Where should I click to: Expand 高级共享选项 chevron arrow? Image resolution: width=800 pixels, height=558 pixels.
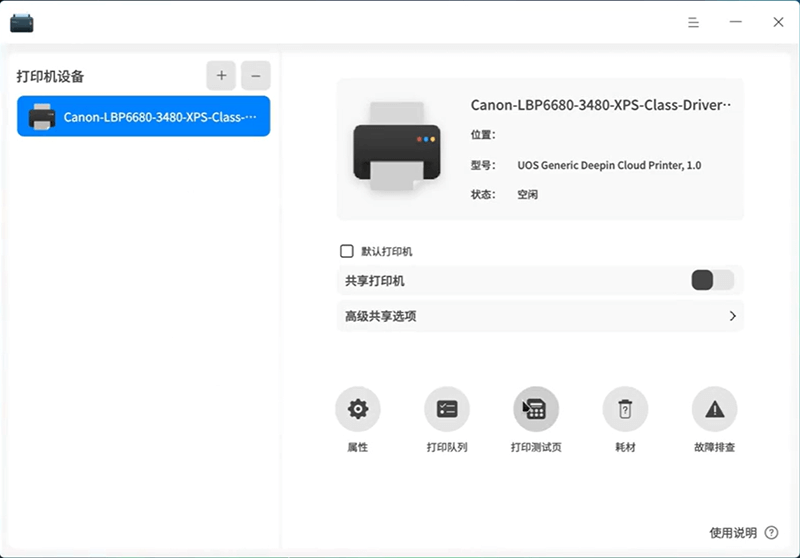(x=733, y=316)
